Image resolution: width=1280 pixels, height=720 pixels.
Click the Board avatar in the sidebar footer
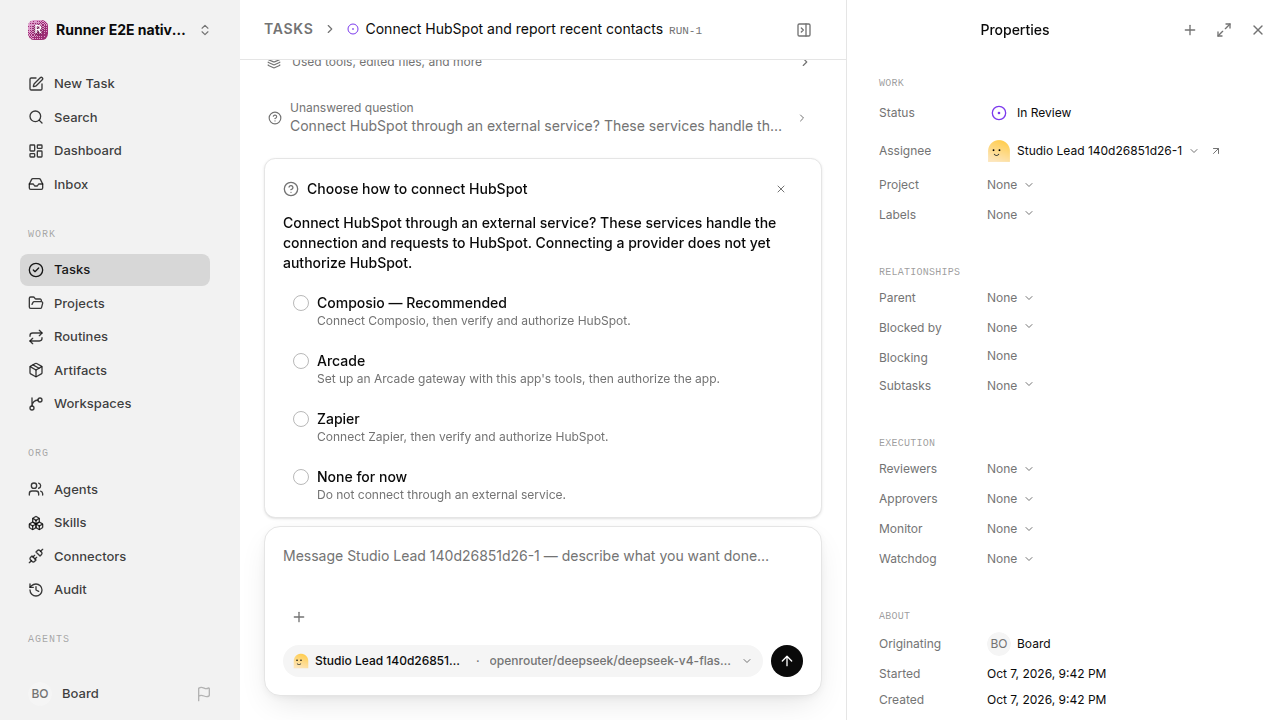(x=40, y=694)
